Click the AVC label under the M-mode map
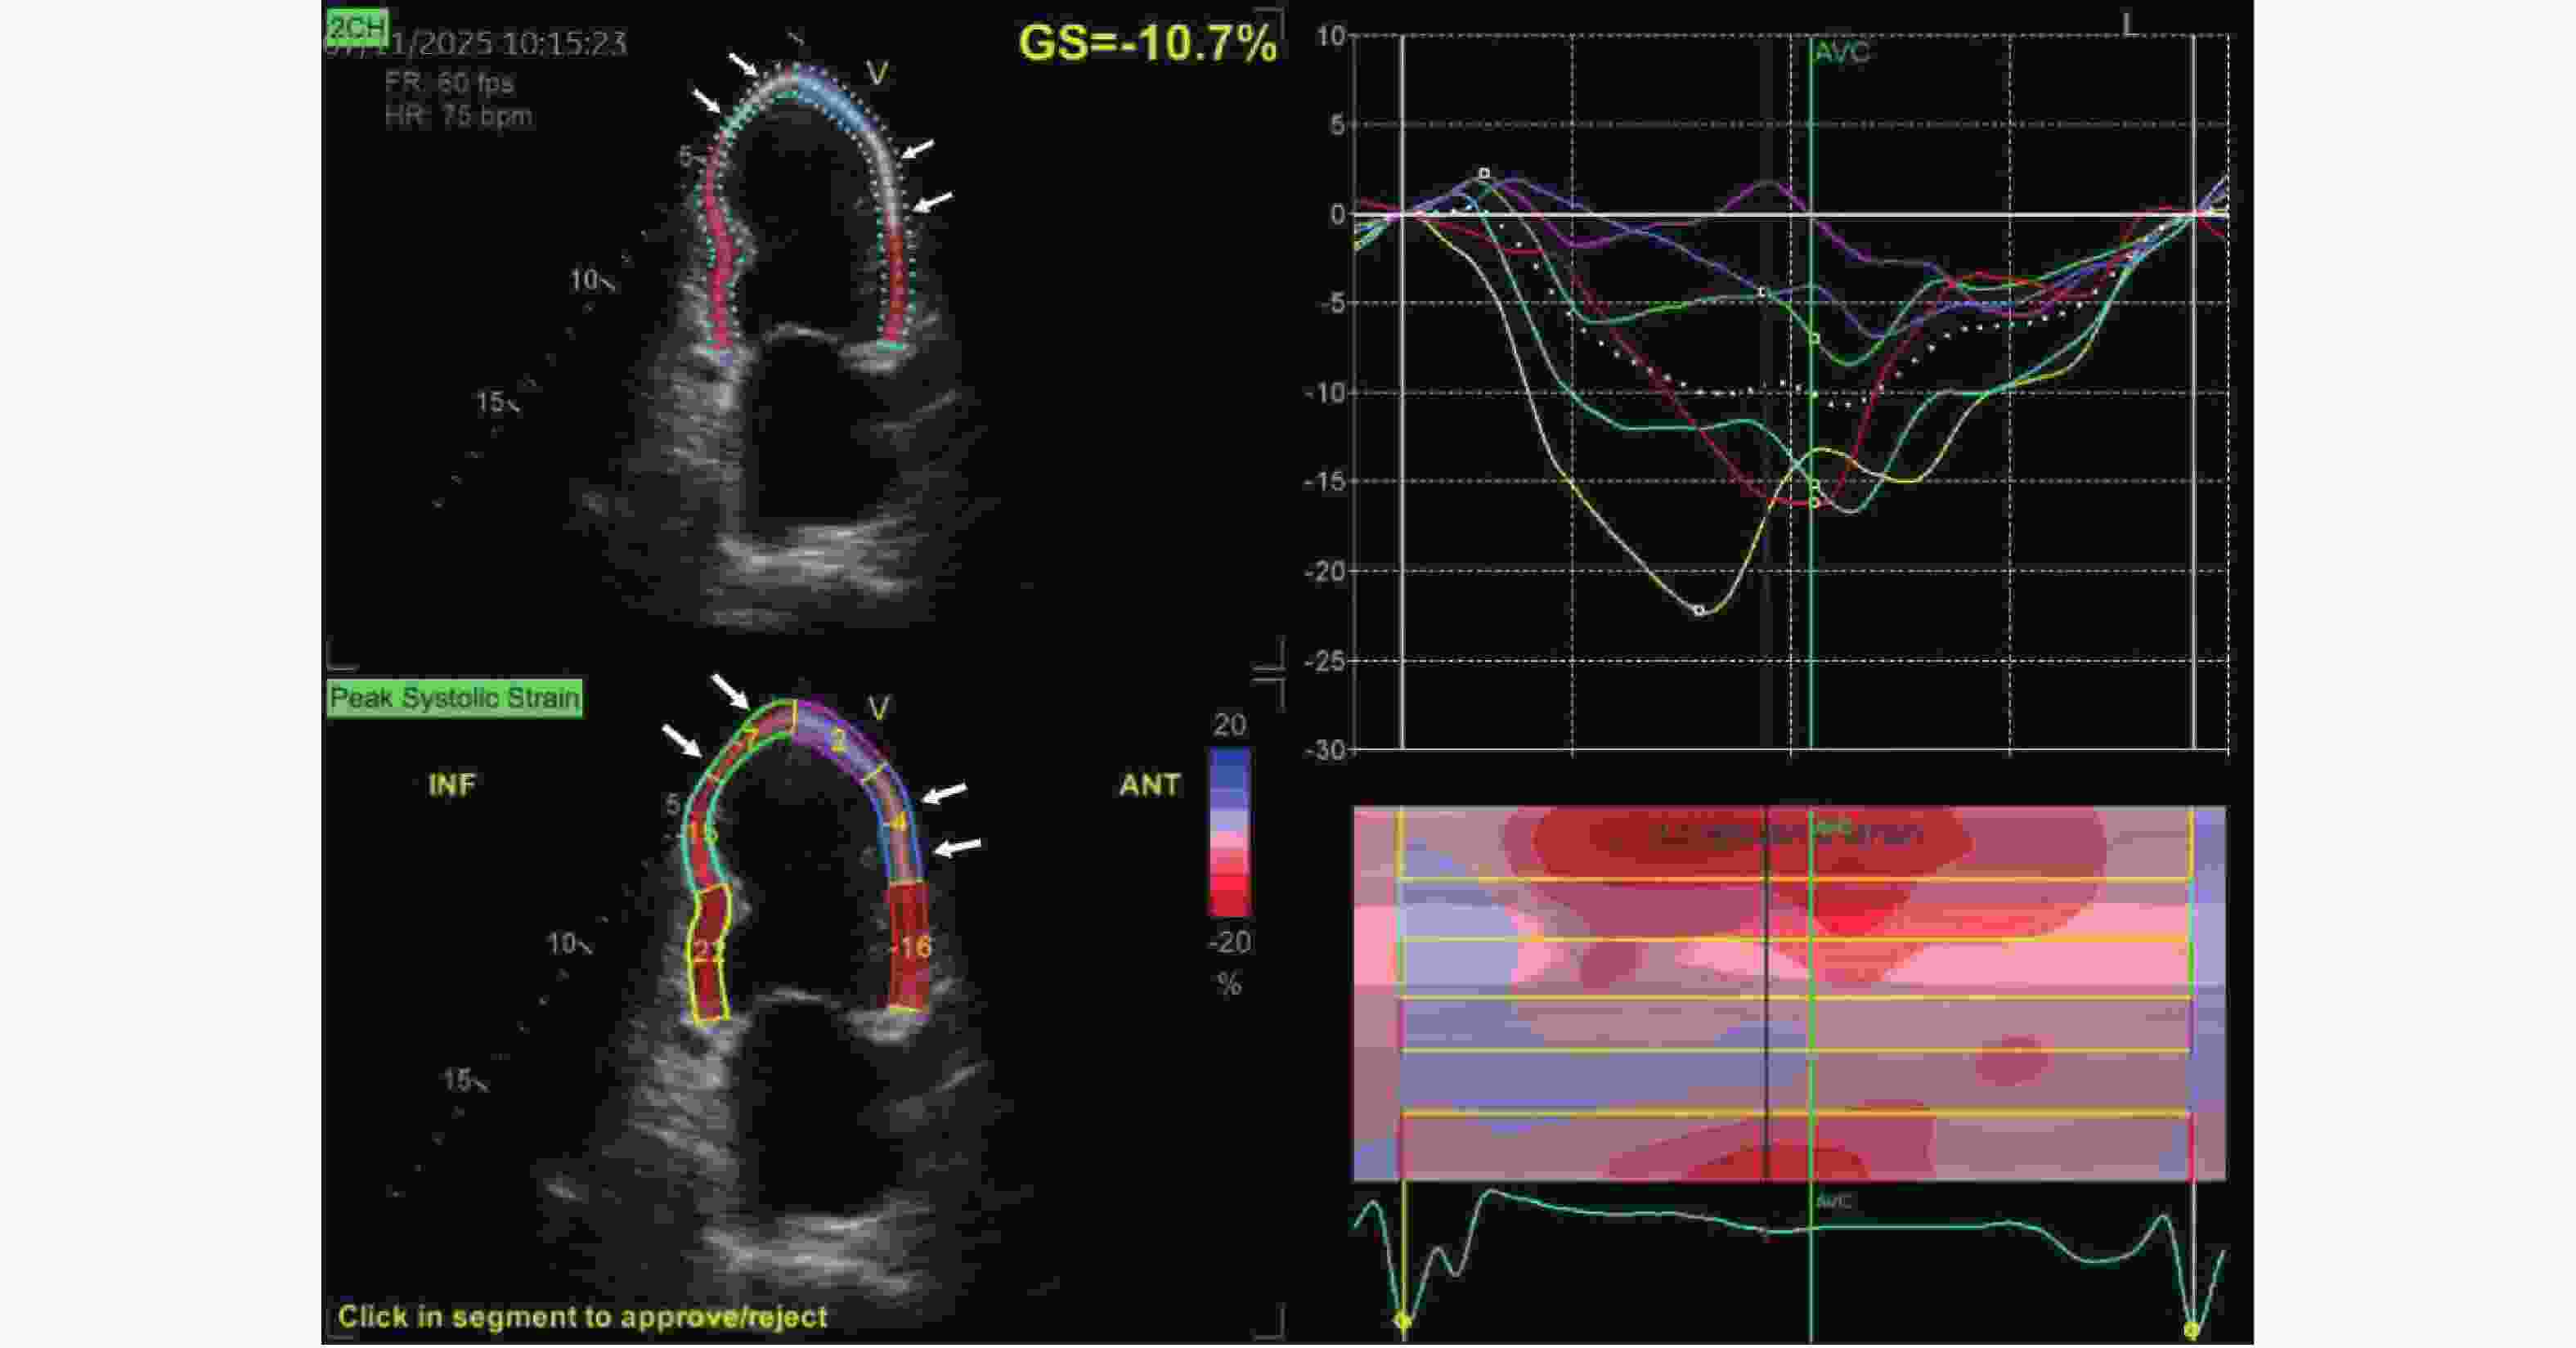This screenshot has width=2576, height=1348. [x=1834, y=1201]
